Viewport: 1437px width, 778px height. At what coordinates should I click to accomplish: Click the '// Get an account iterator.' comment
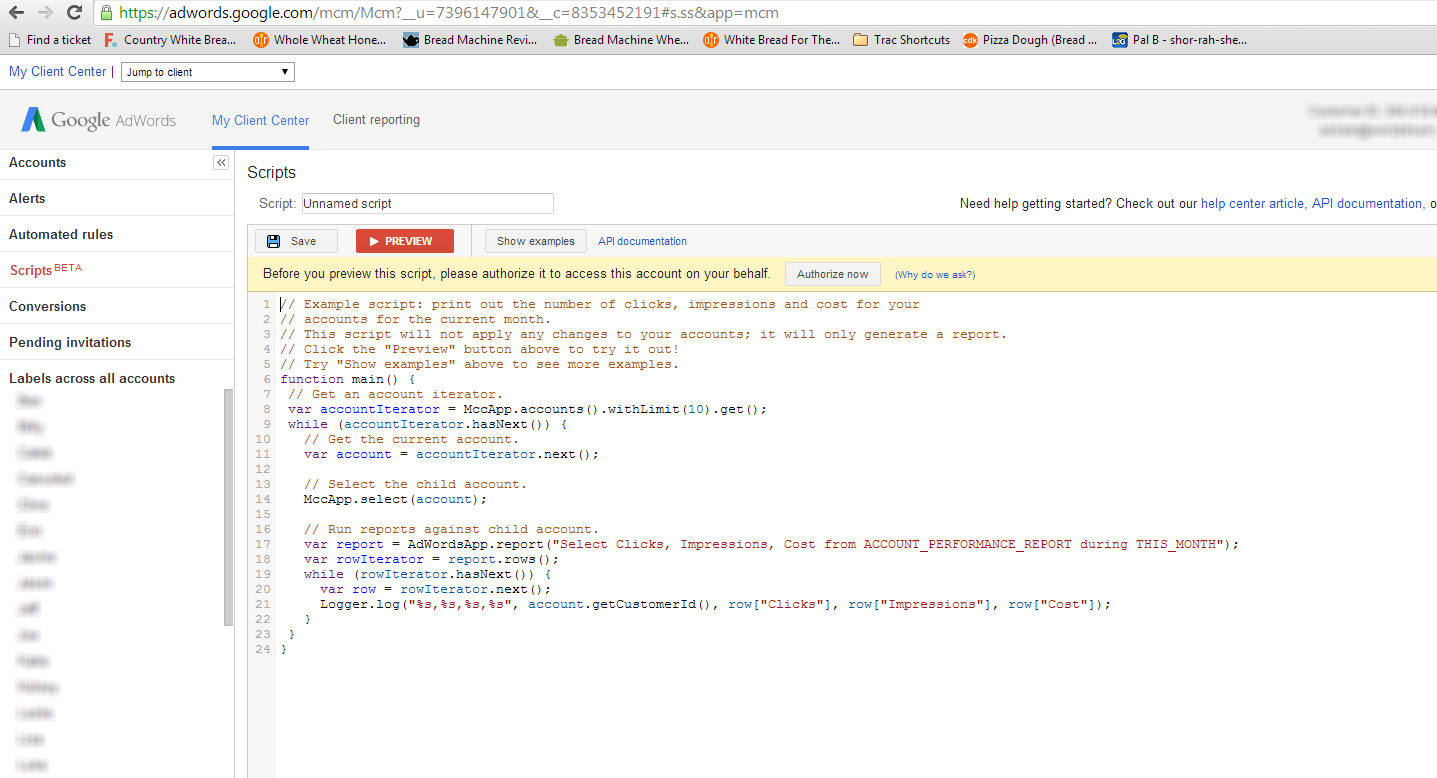[395, 394]
